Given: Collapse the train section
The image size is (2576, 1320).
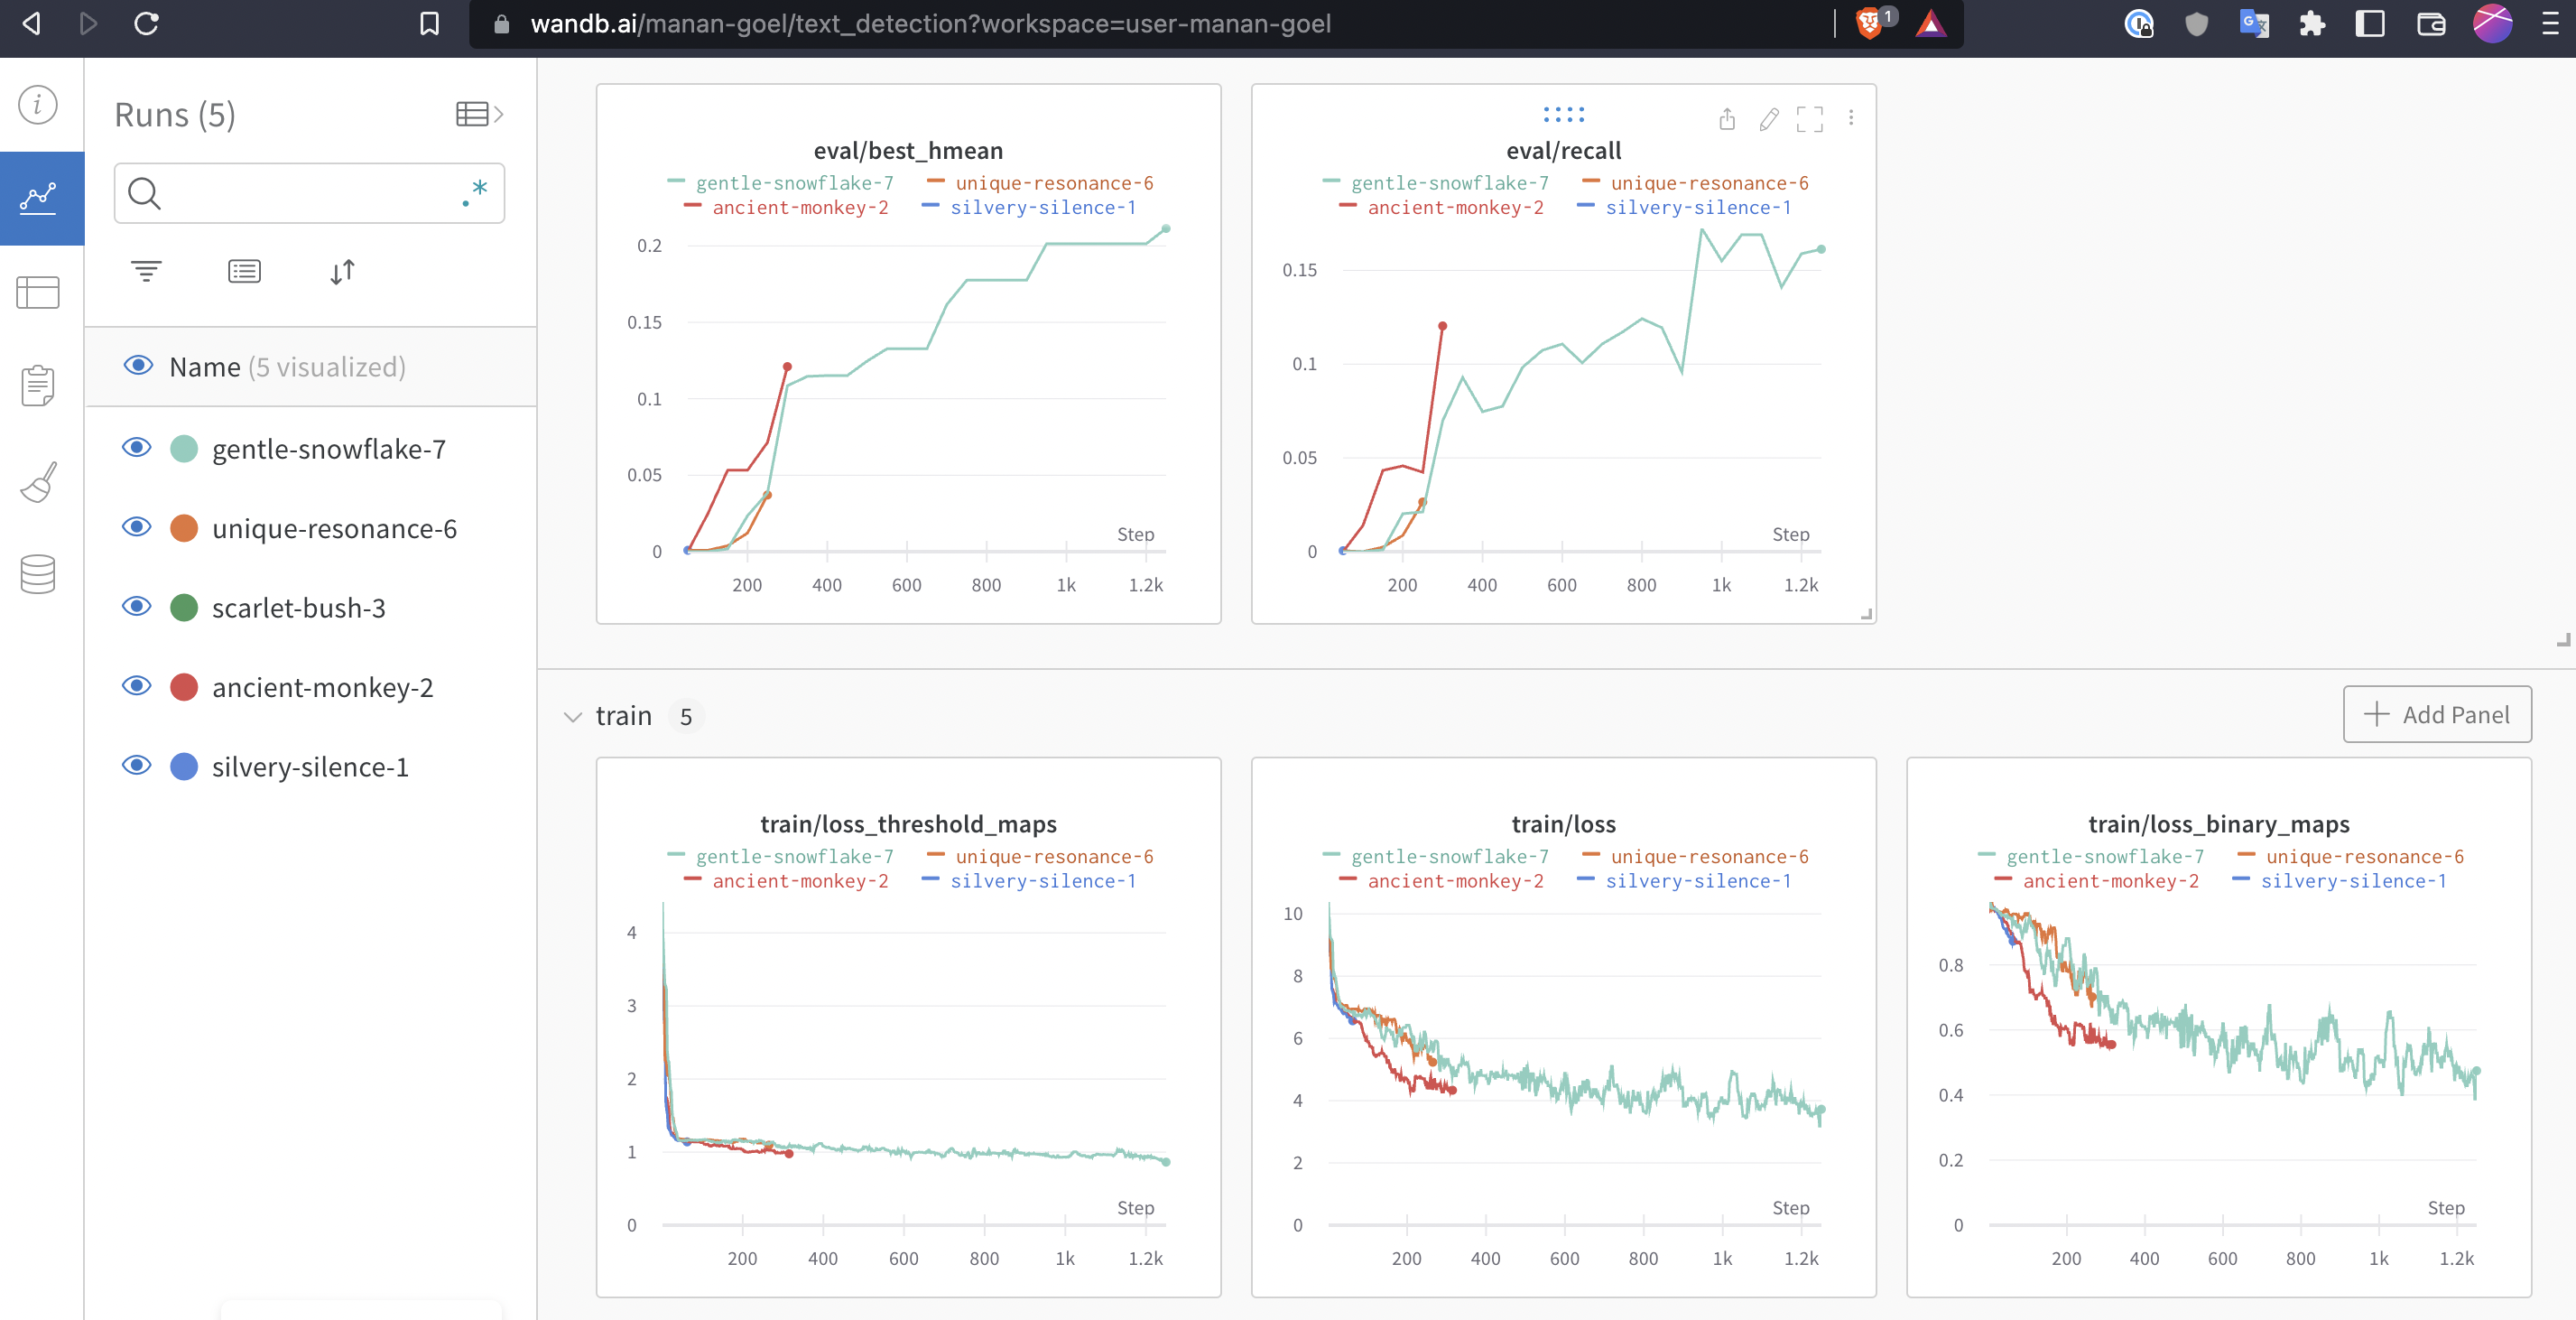Looking at the screenshot, I should (x=573, y=716).
